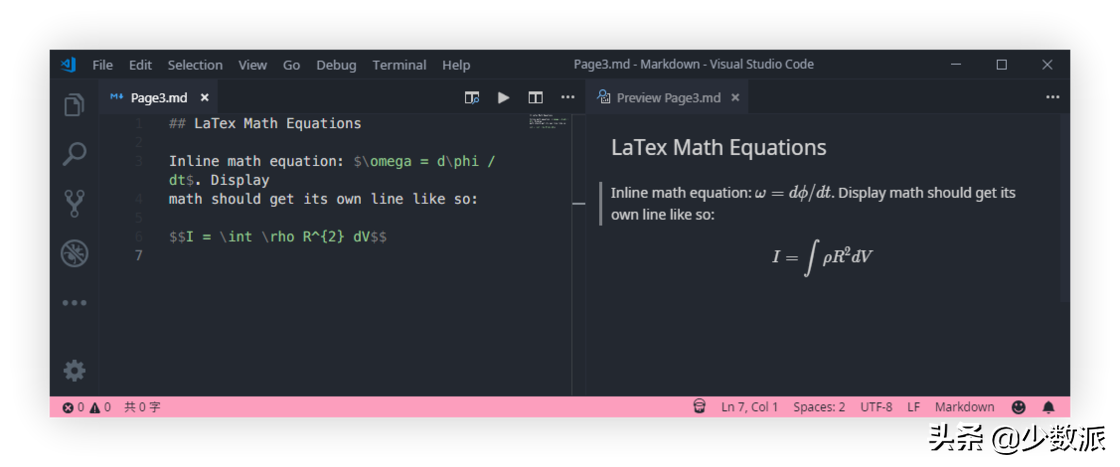
Task: Open preview to the side icon
Action: pos(471,98)
